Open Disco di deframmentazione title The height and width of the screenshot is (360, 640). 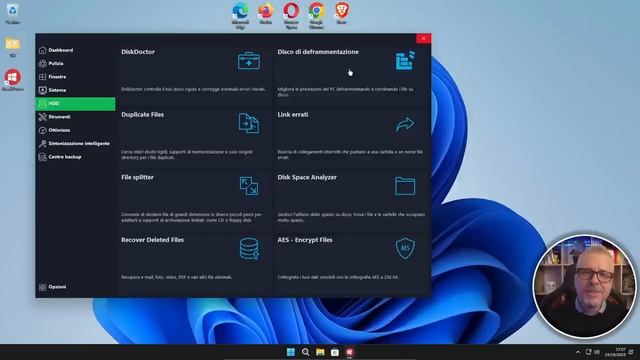coord(318,52)
